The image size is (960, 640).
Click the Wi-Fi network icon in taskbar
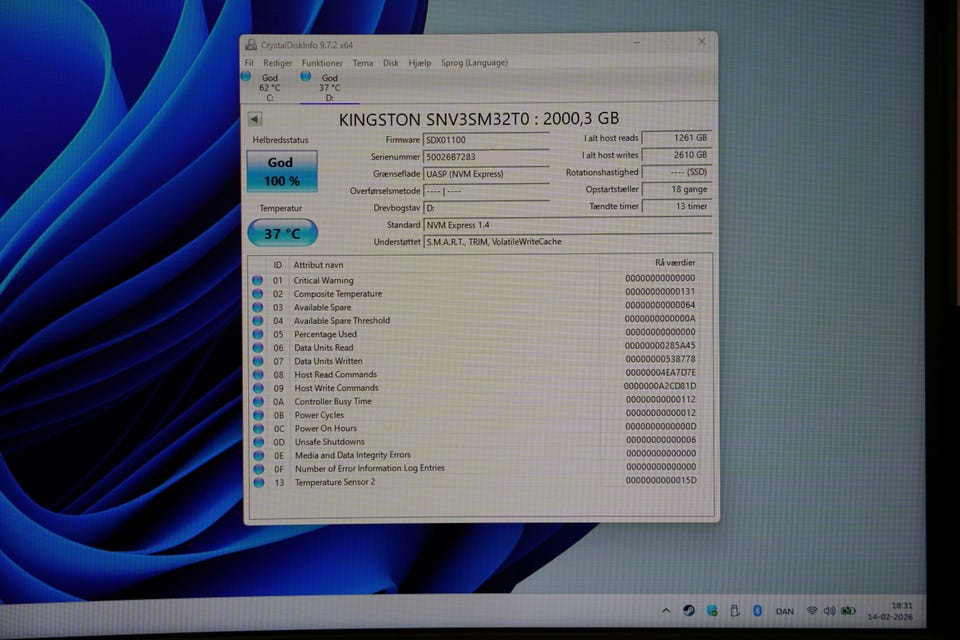pyautogui.click(x=812, y=610)
